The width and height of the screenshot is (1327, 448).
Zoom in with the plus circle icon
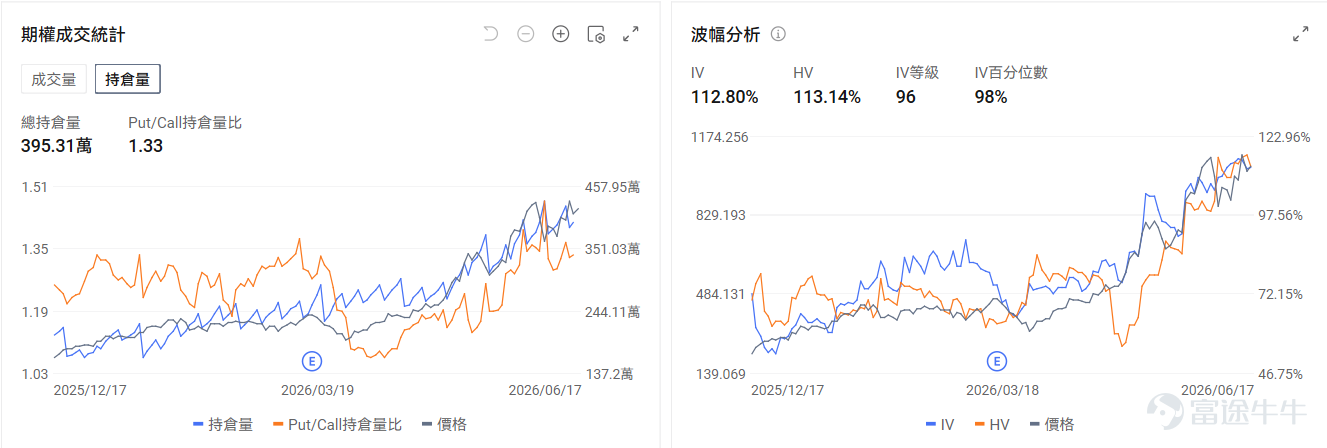tap(561, 34)
